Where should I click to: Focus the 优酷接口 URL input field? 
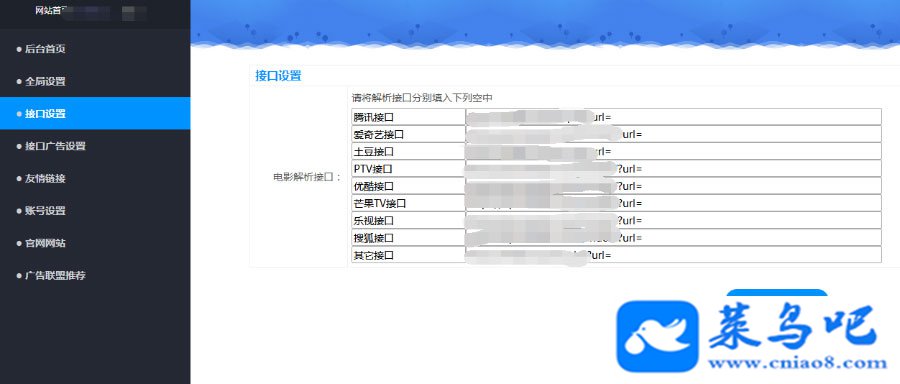(x=673, y=185)
